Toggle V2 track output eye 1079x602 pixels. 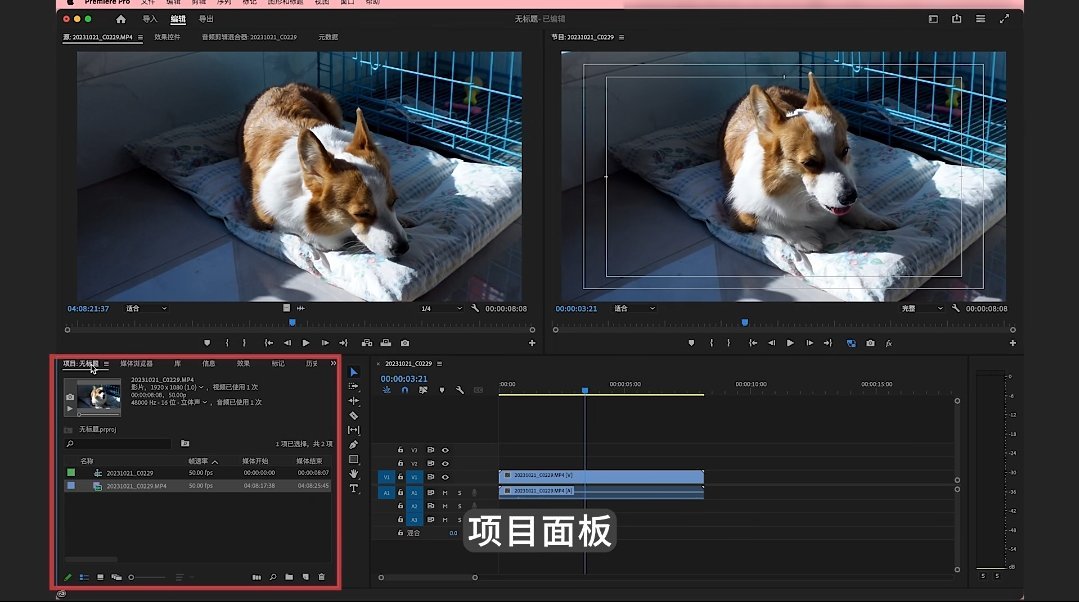click(445, 464)
